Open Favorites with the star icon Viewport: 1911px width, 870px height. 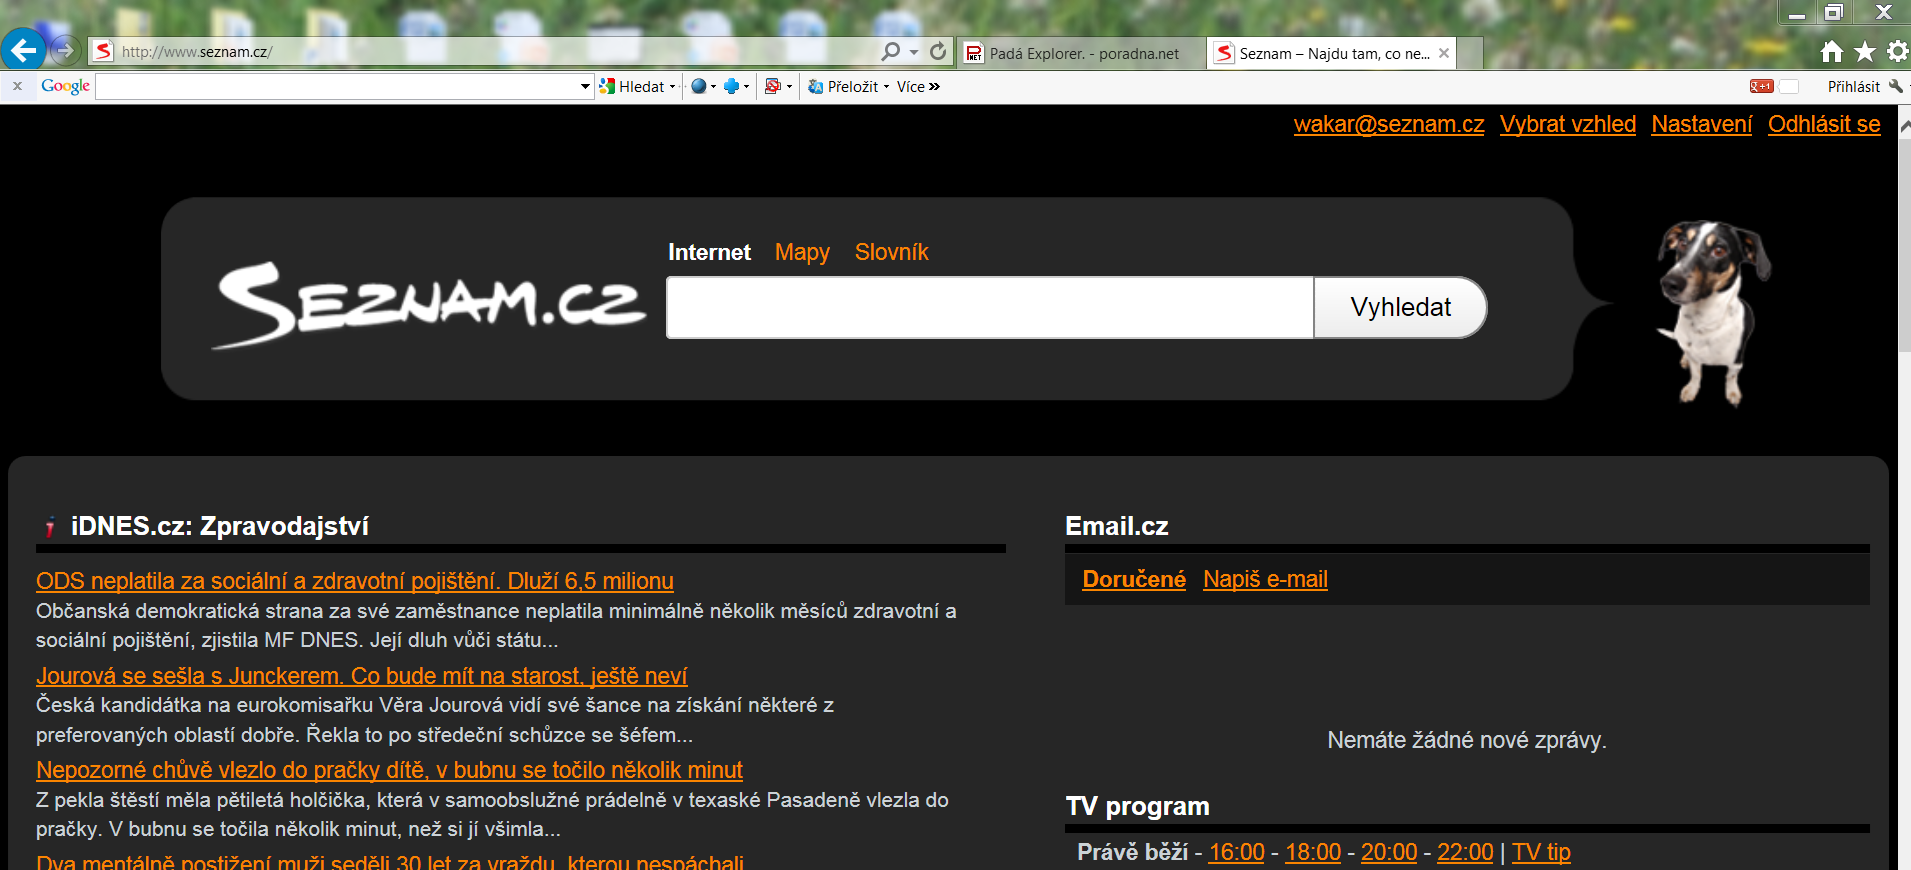[x=1864, y=51]
